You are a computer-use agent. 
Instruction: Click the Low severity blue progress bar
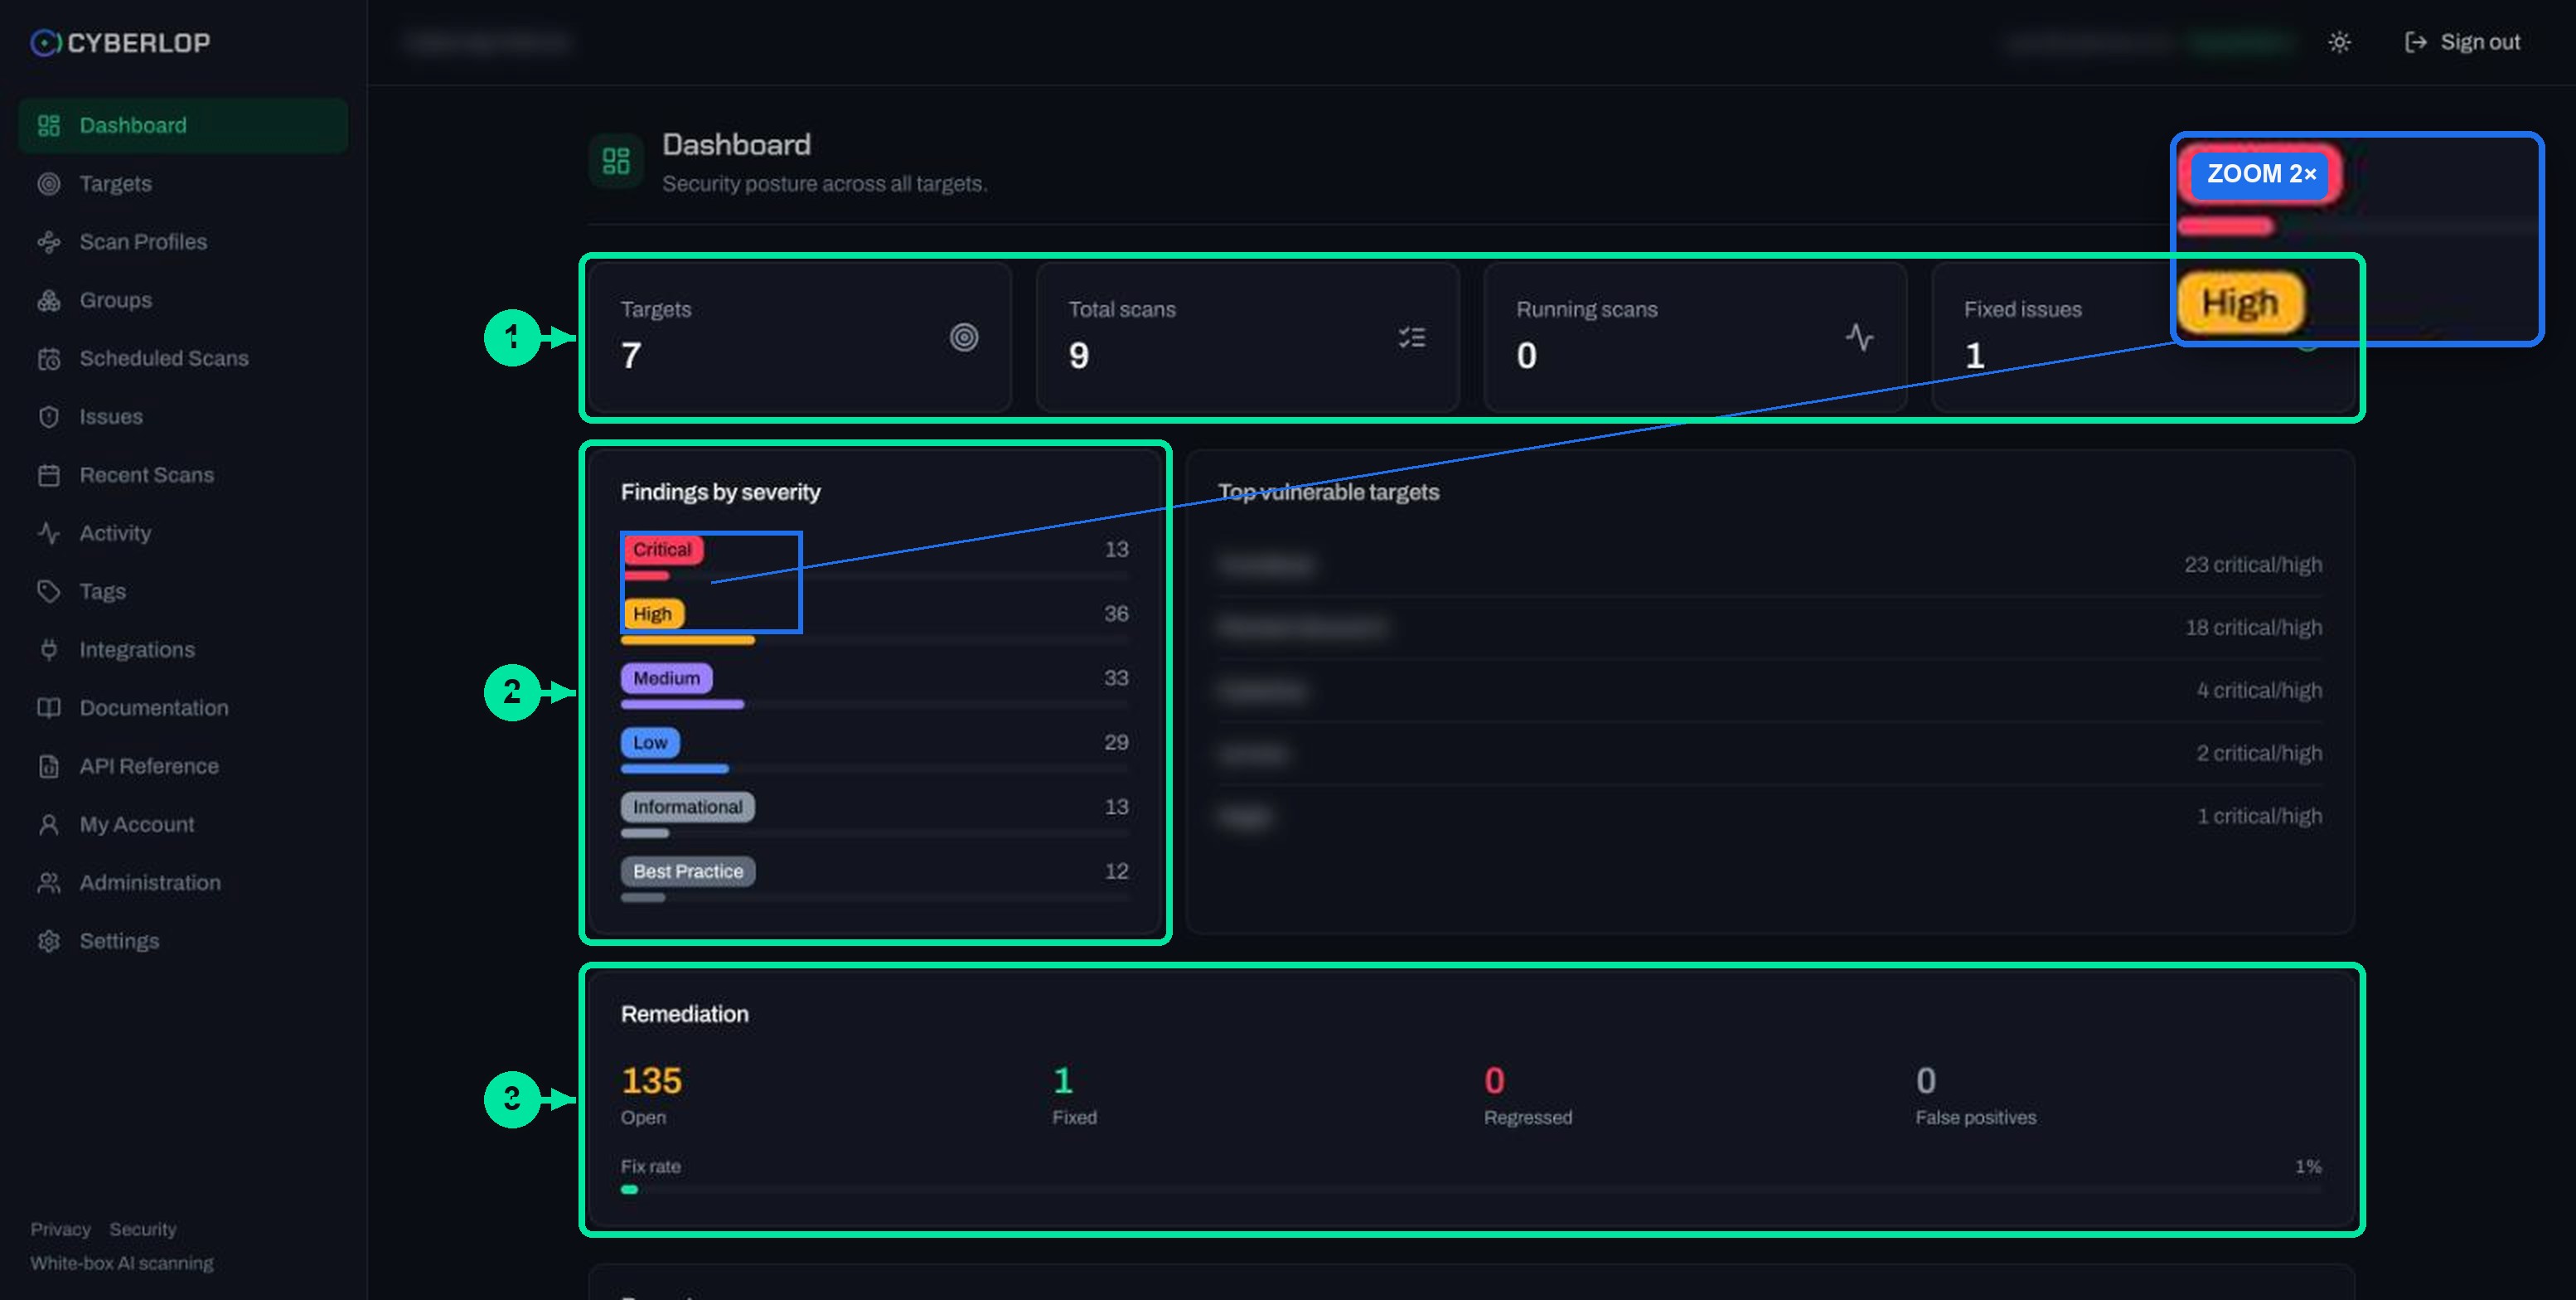point(675,769)
